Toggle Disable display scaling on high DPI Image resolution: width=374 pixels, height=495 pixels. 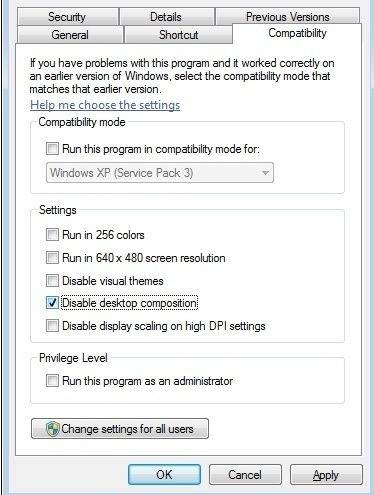tap(52, 325)
